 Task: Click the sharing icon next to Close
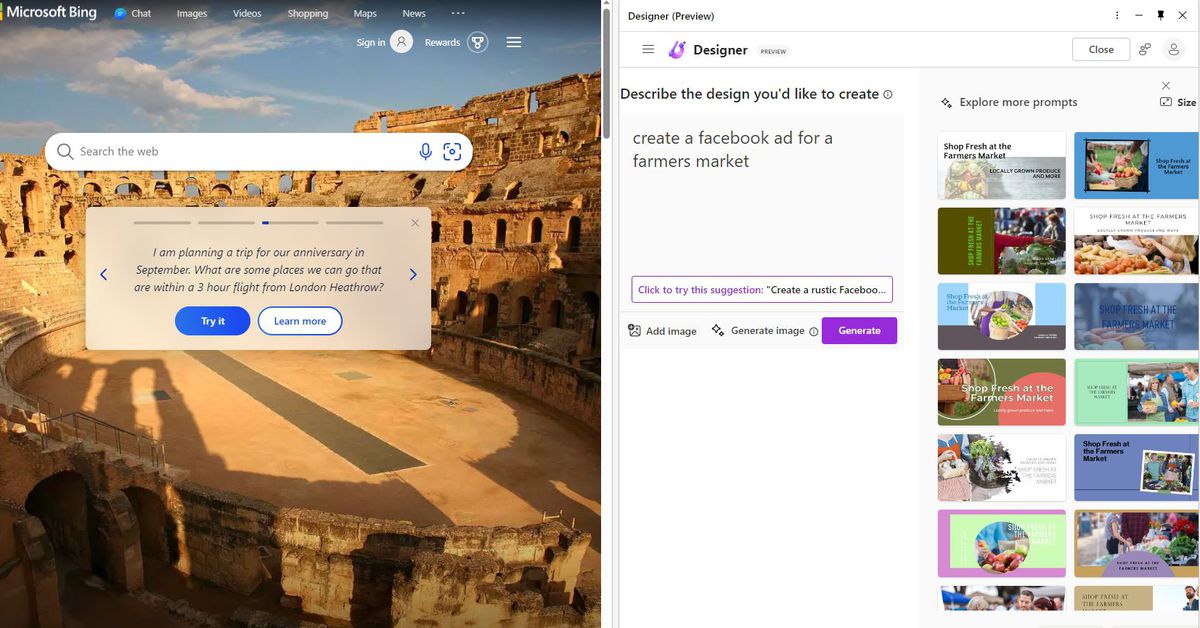coord(1147,48)
